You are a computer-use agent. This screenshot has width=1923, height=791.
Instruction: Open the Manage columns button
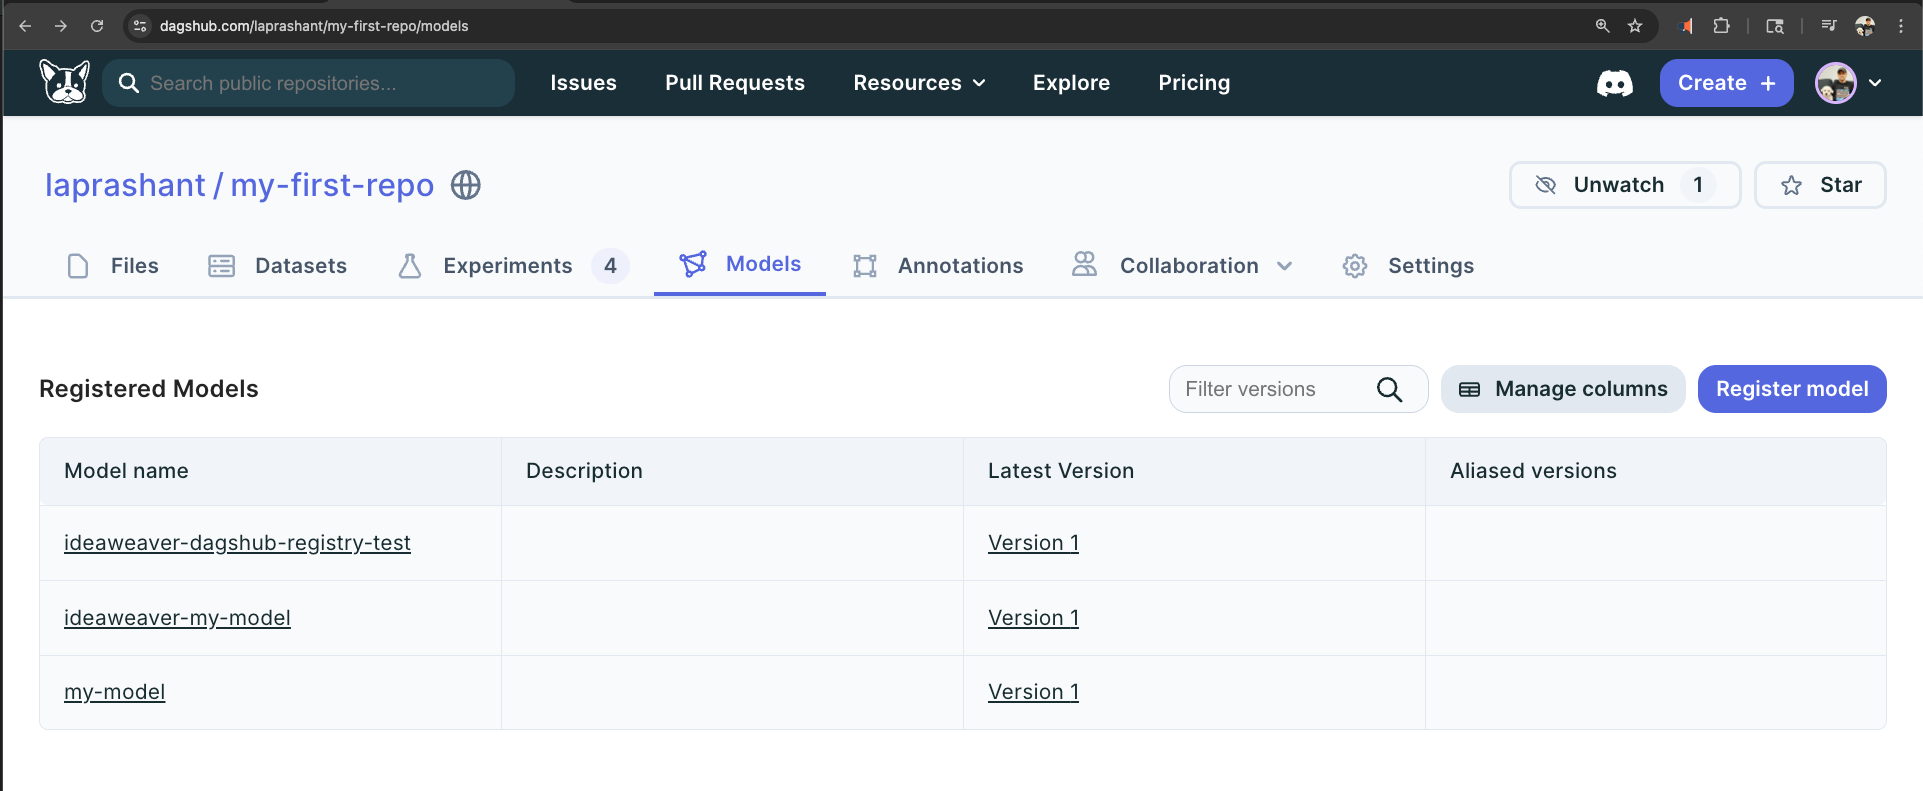click(x=1563, y=389)
